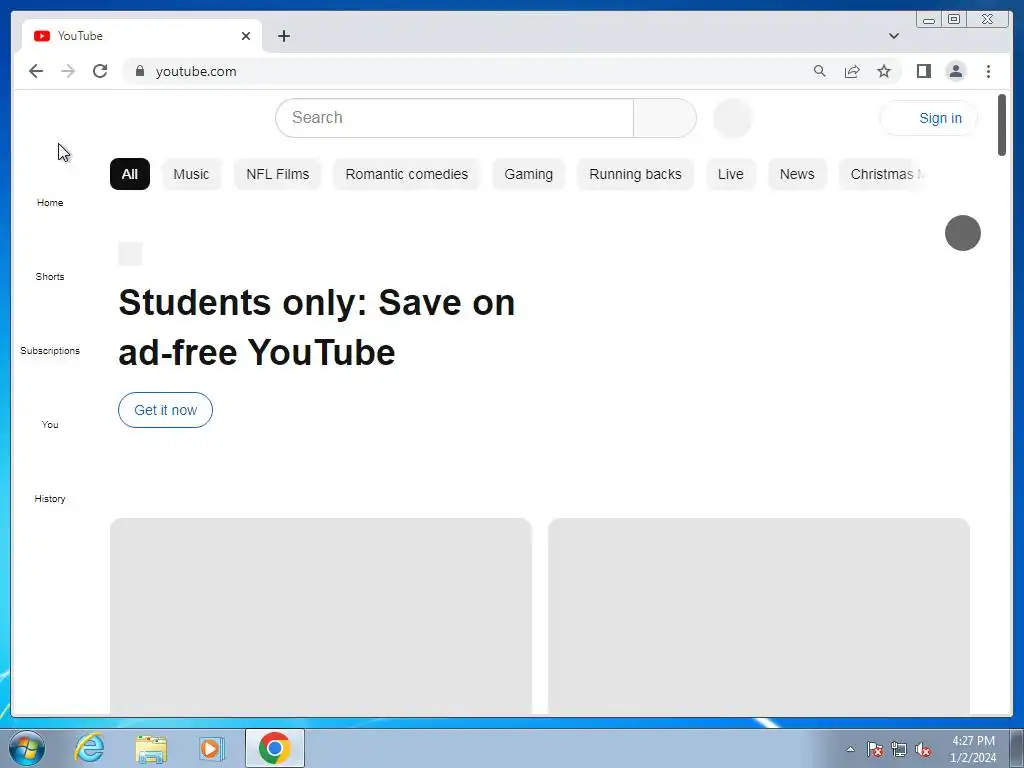Viewport: 1024px width, 768px height.
Task: Go back with the browser back arrow
Action: pos(36,71)
